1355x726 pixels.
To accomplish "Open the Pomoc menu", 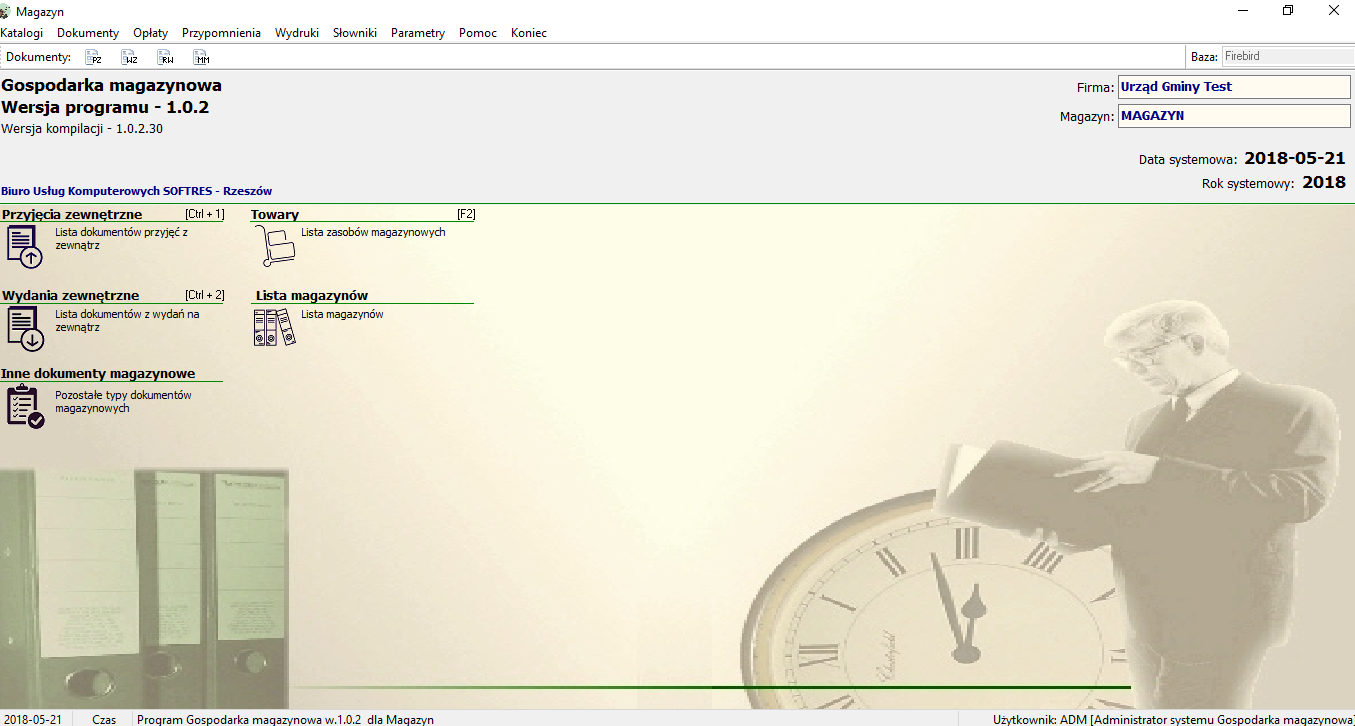I will pyautogui.click(x=478, y=33).
